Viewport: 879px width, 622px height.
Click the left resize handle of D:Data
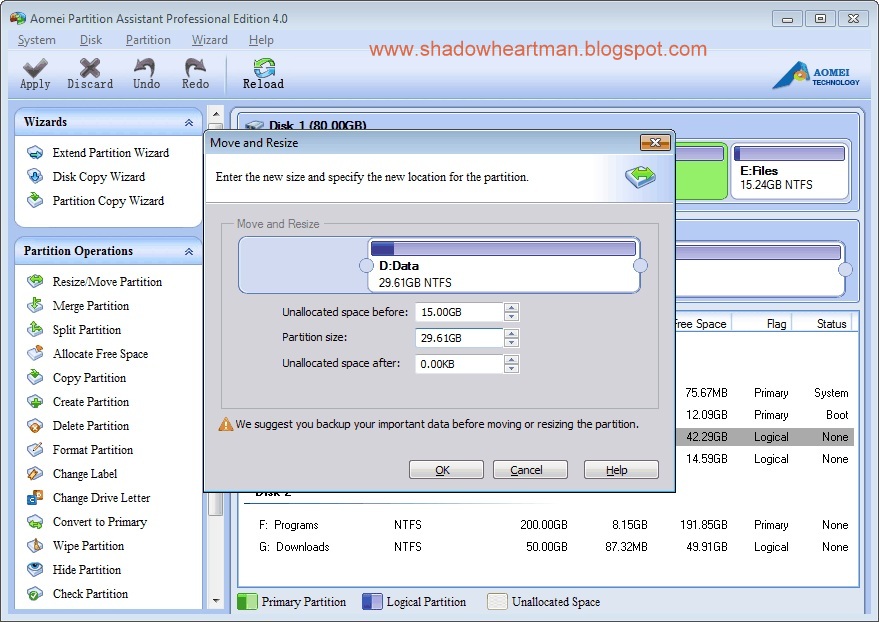click(366, 266)
